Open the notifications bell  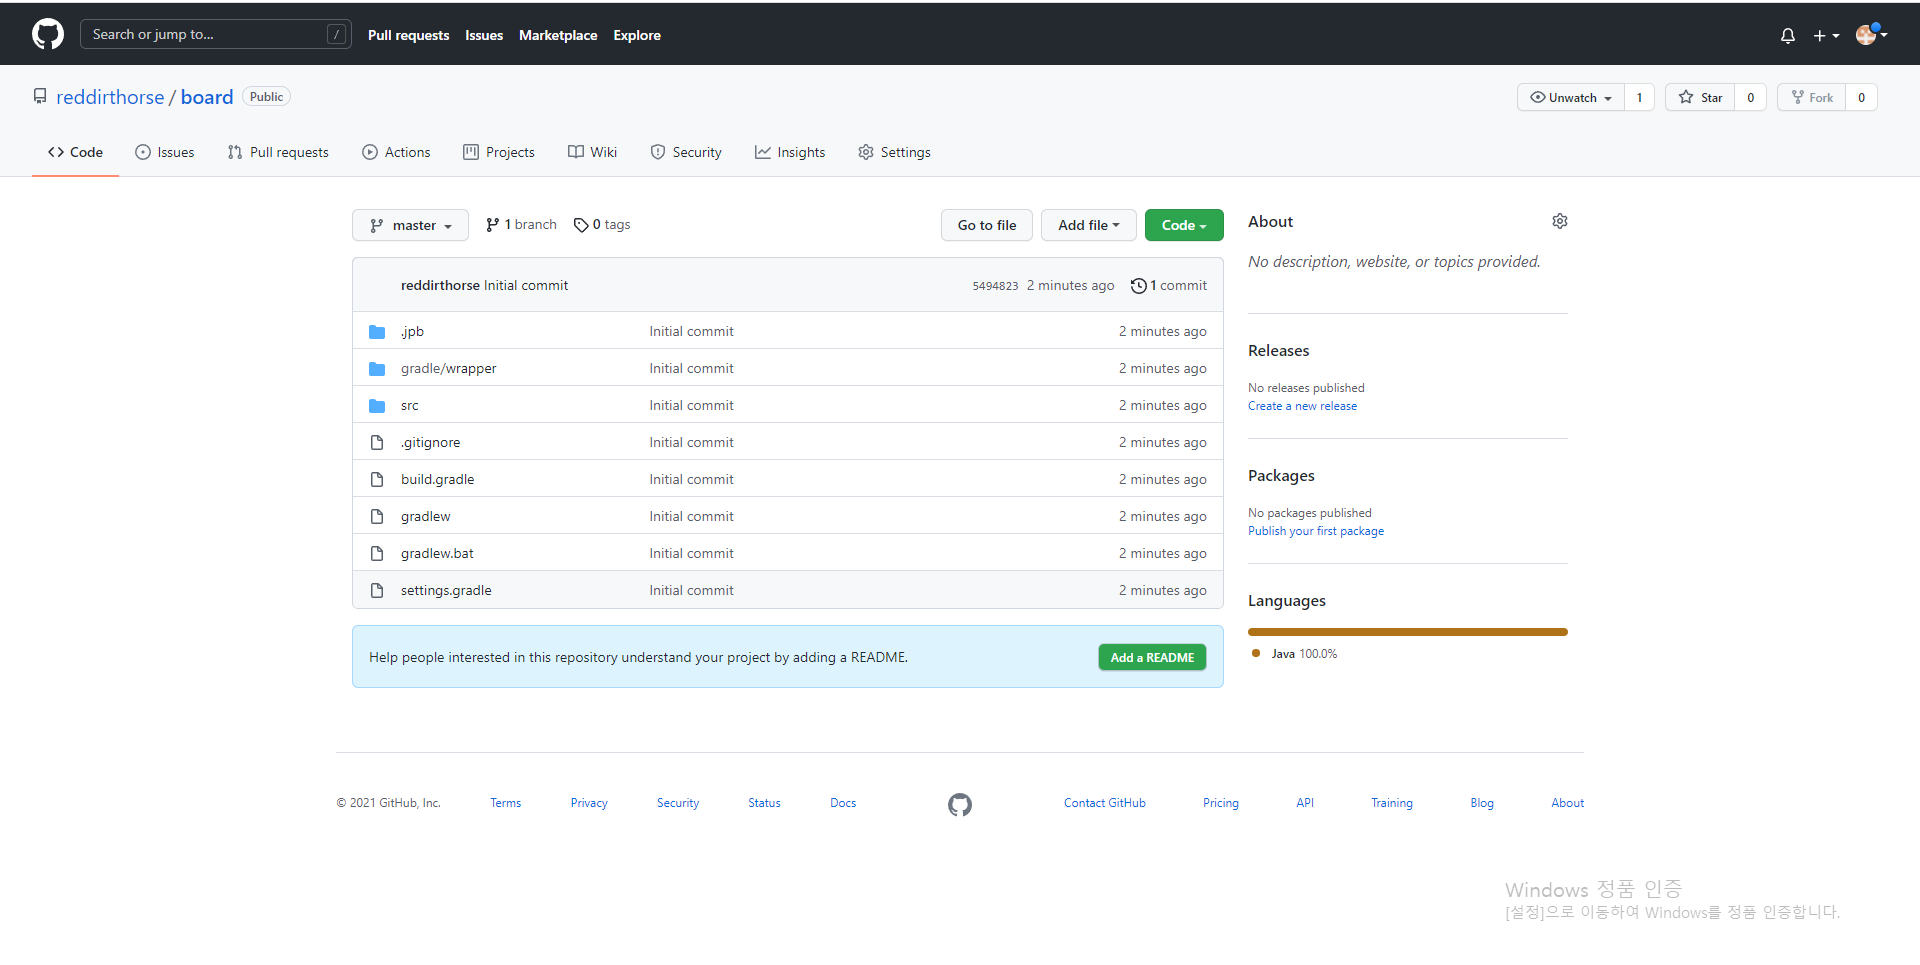[x=1788, y=36]
